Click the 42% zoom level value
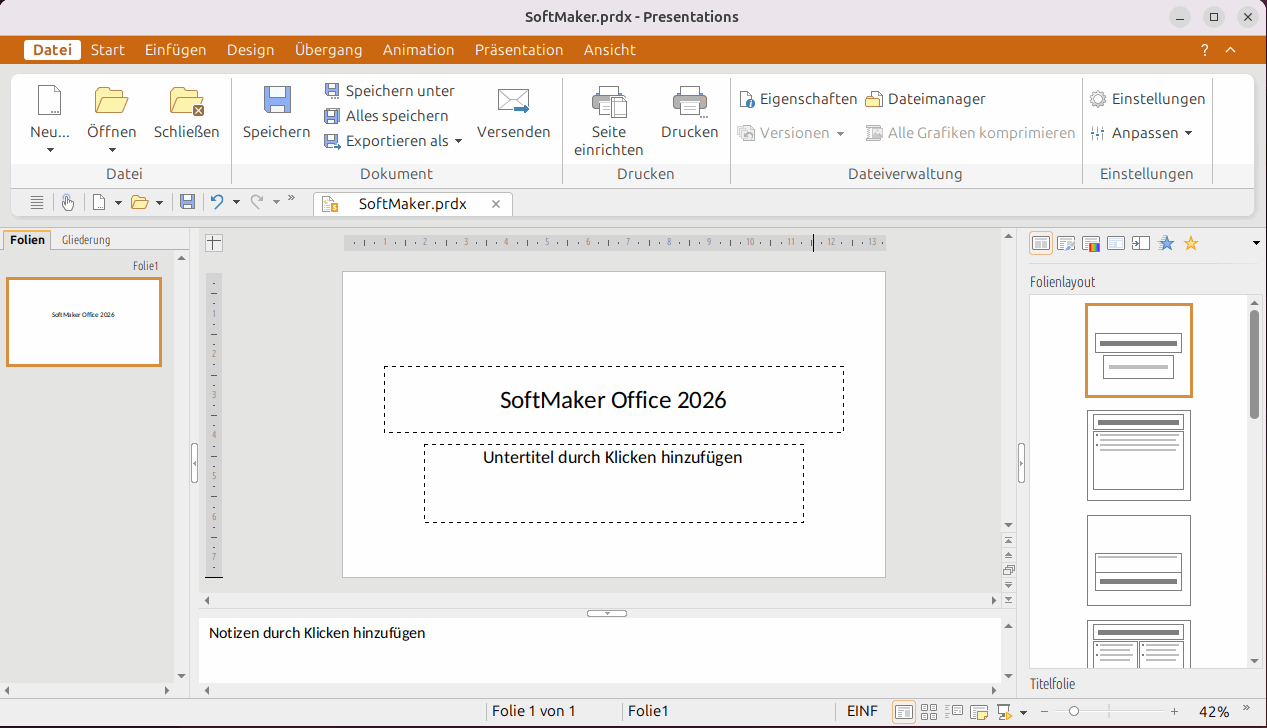The height and width of the screenshot is (728, 1267). coord(1214,712)
